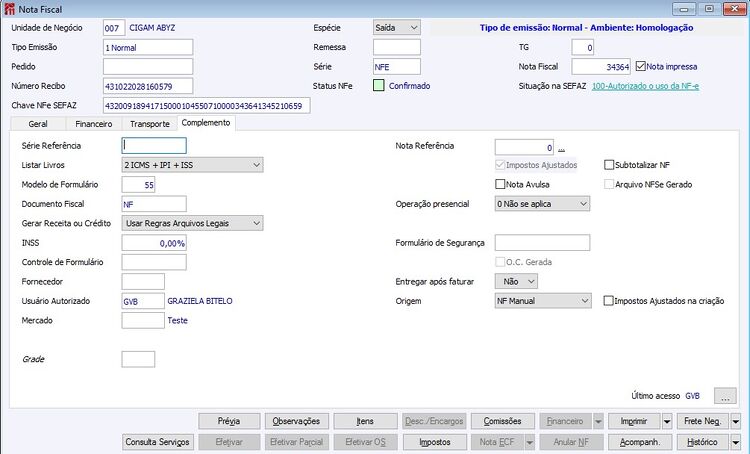750x454 pixels.
Task: Open Último acesso details ellipsis button
Action: 725,396
